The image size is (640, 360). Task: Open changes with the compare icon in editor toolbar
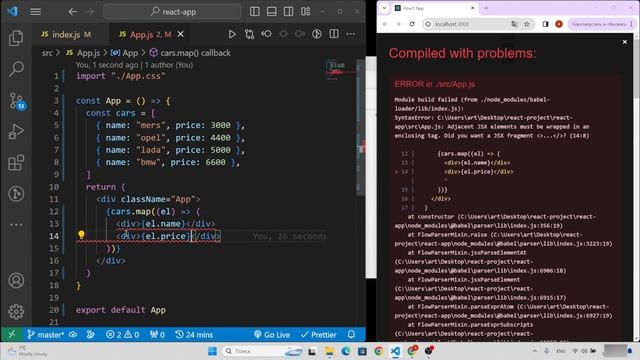tap(249, 34)
